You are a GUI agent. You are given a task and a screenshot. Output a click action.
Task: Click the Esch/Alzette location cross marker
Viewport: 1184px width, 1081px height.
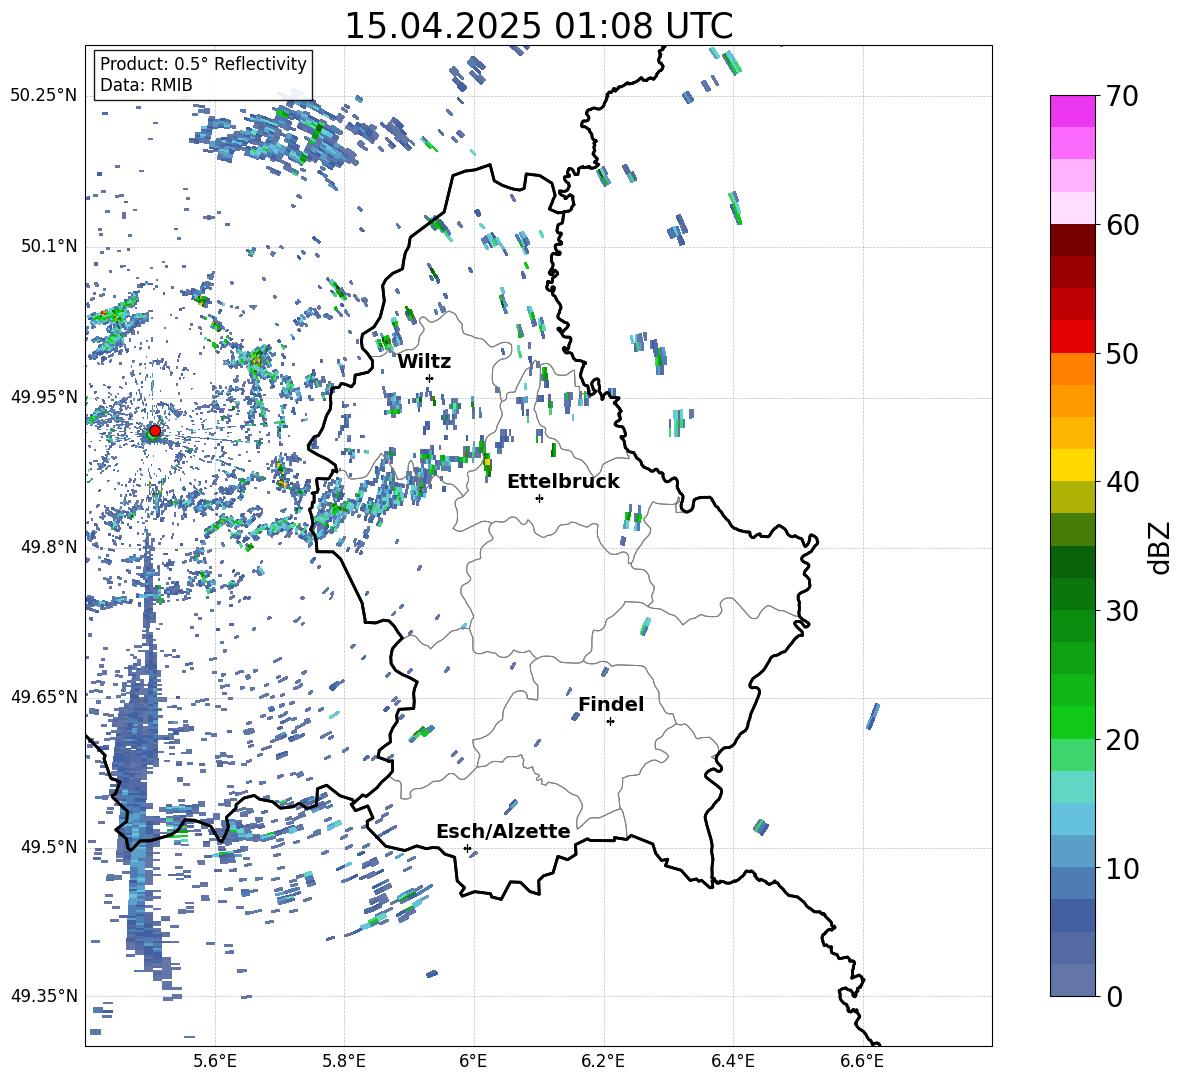pos(467,848)
